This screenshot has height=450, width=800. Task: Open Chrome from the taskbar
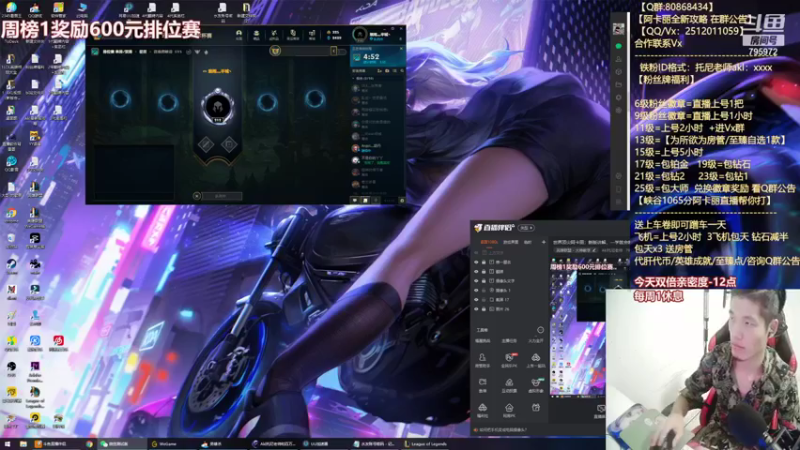(x=89, y=444)
